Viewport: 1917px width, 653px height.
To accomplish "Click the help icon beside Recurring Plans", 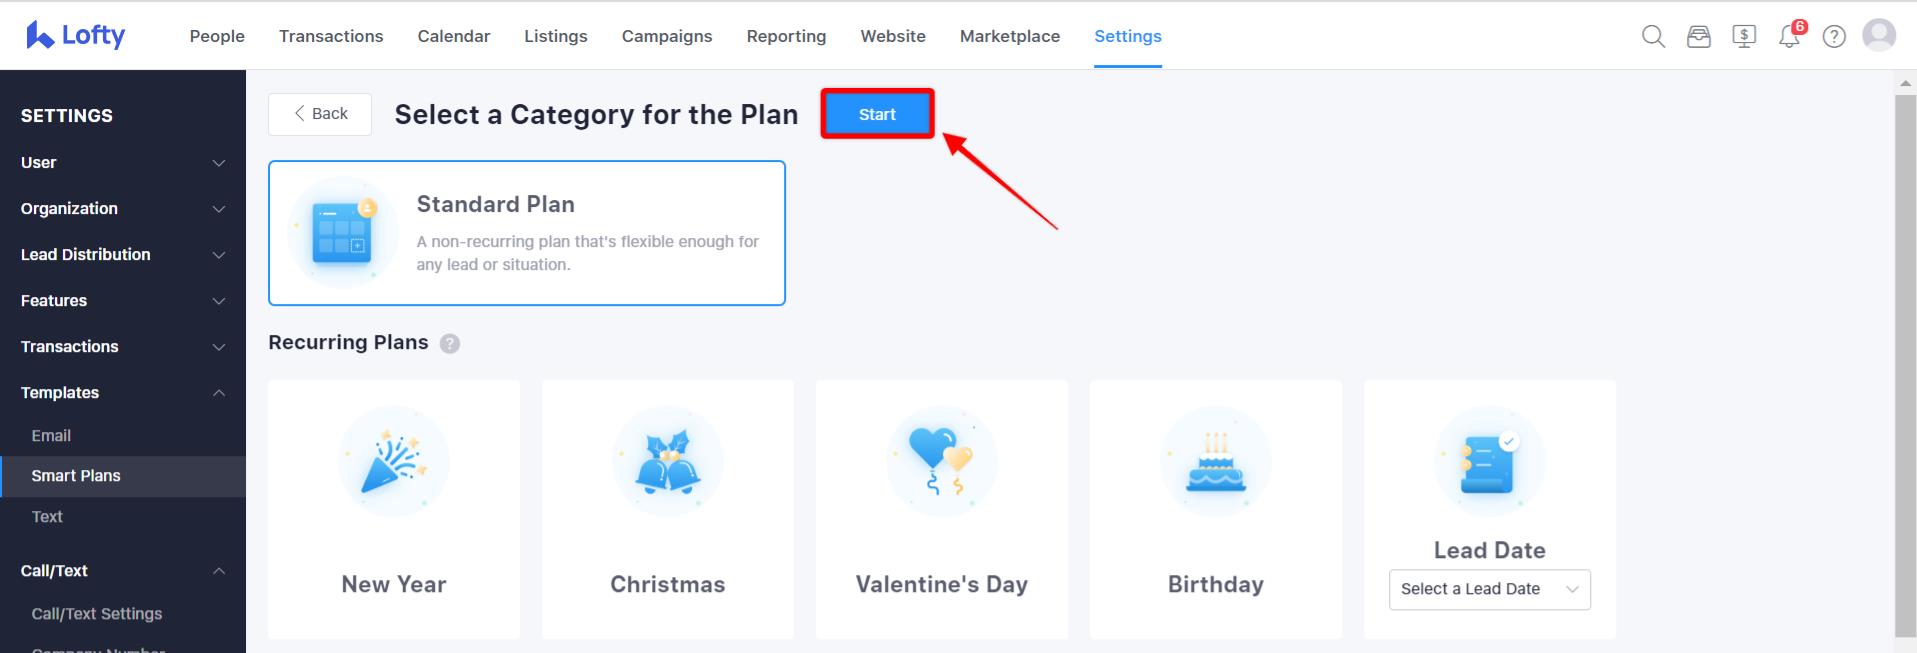I will point(450,343).
